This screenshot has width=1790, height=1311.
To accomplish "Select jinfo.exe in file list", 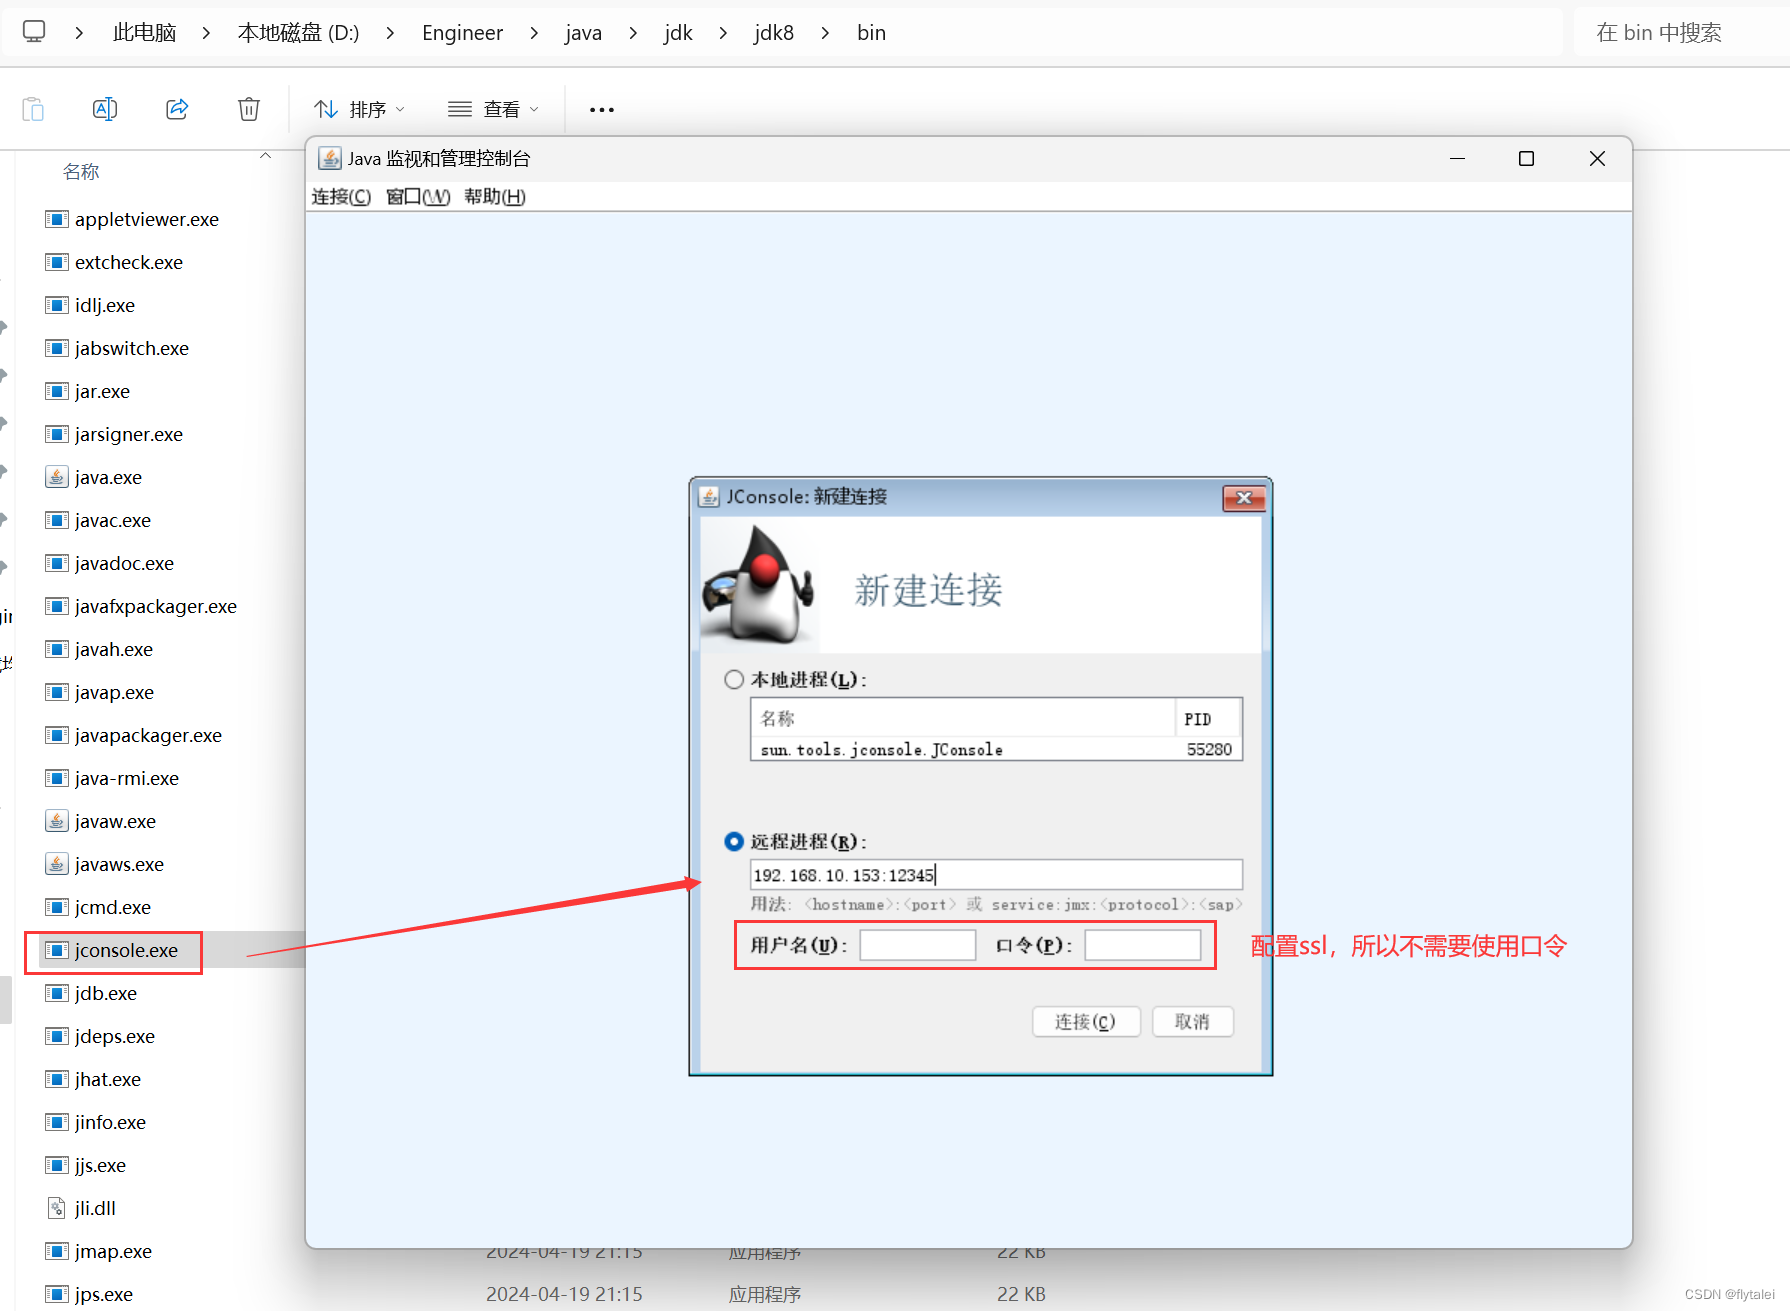I will click(110, 1122).
